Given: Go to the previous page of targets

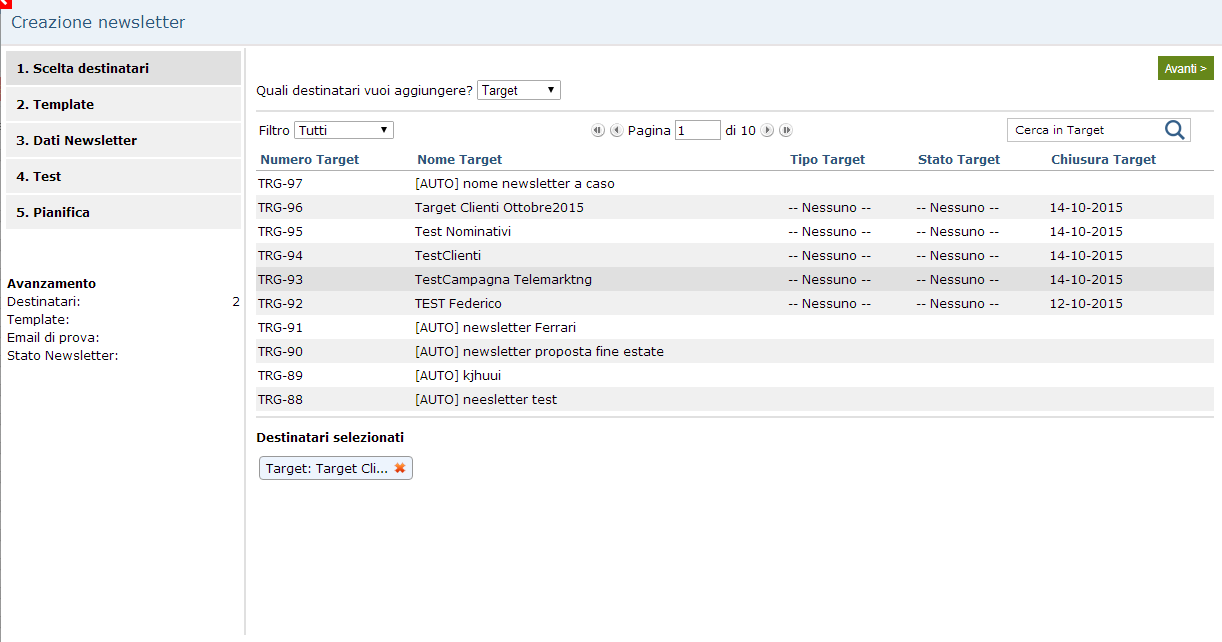Looking at the screenshot, I should [x=617, y=130].
